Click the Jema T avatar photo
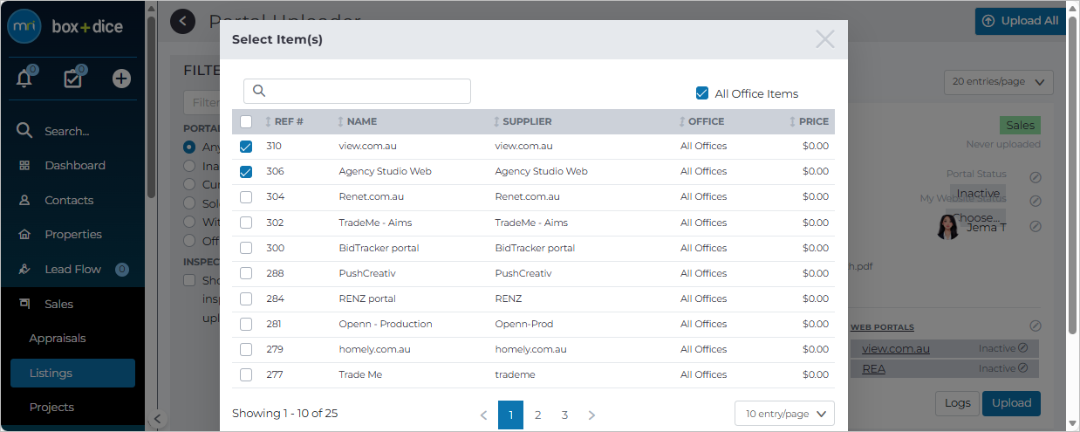Image resolution: width=1080 pixels, height=432 pixels. [948, 227]
